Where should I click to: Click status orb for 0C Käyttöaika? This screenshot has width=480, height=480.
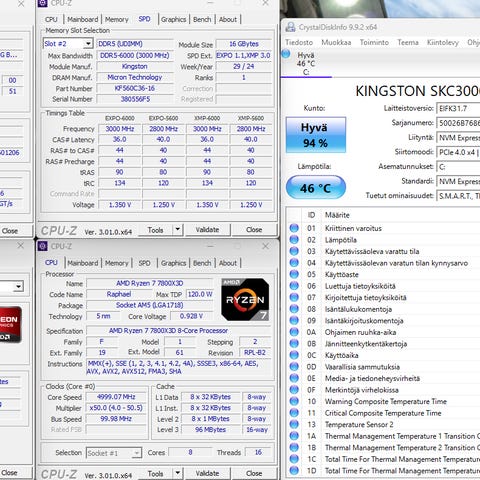pos(294,355)
